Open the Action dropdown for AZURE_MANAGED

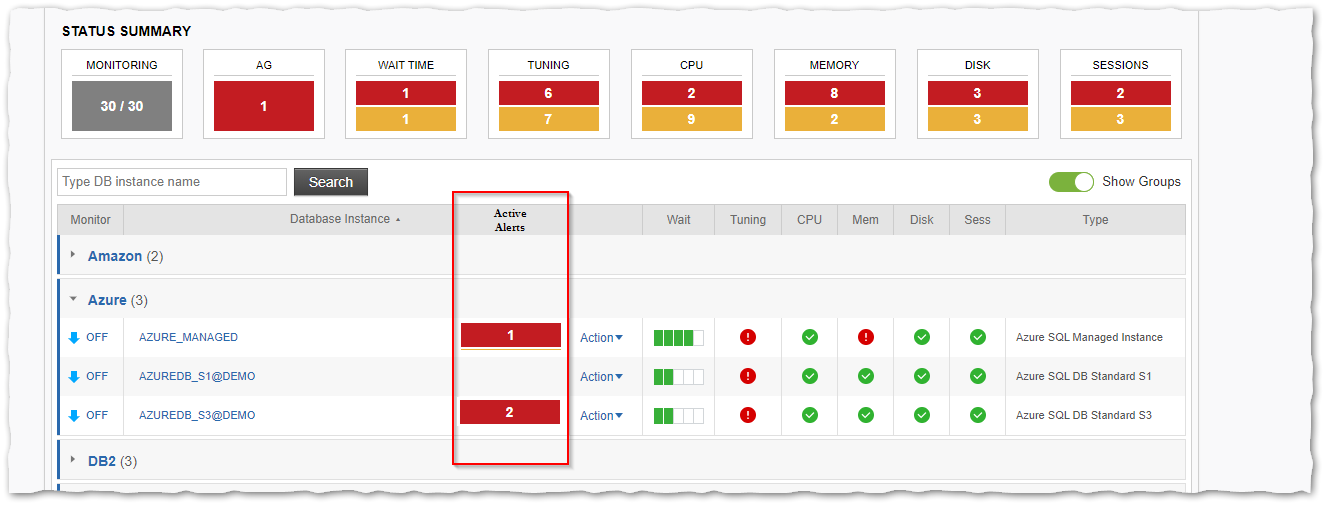[x=601, y=338]
